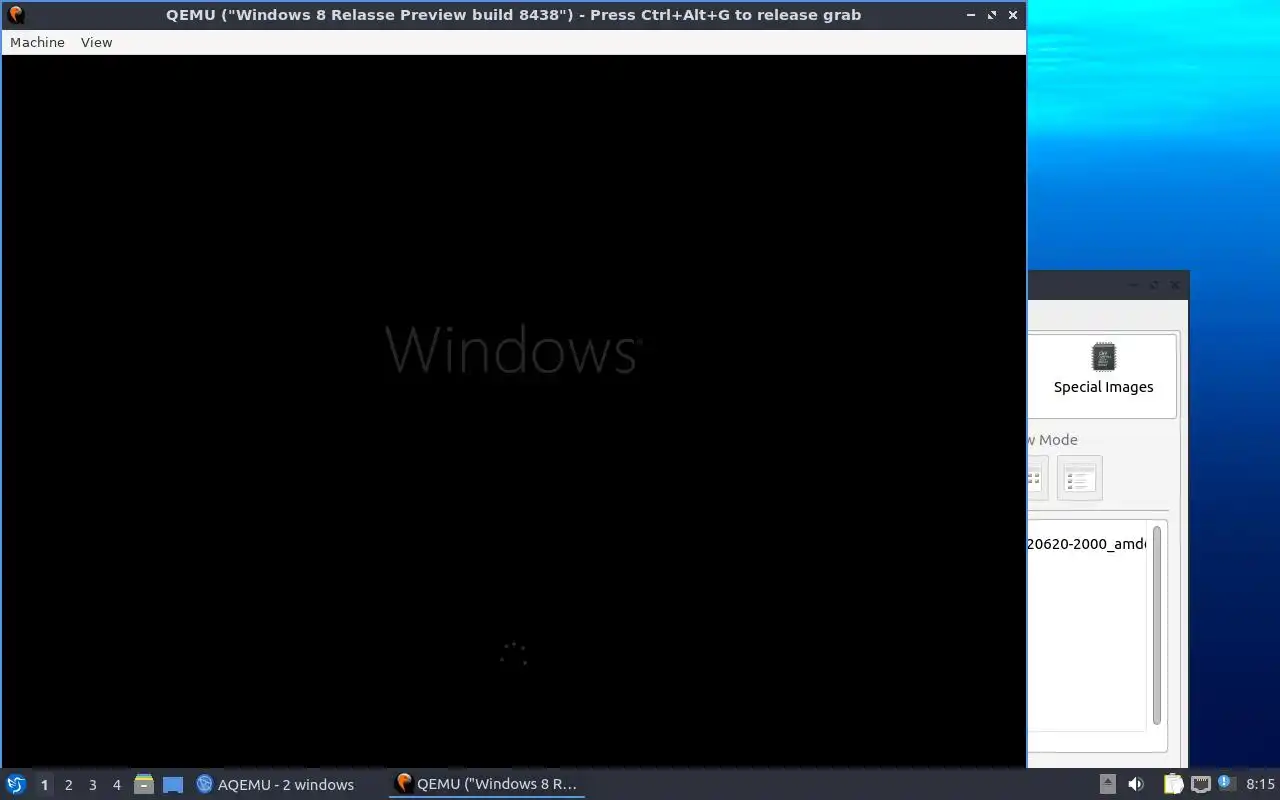Select the 20620-2000_amd entry in AQEMU list

[1087, 544]
